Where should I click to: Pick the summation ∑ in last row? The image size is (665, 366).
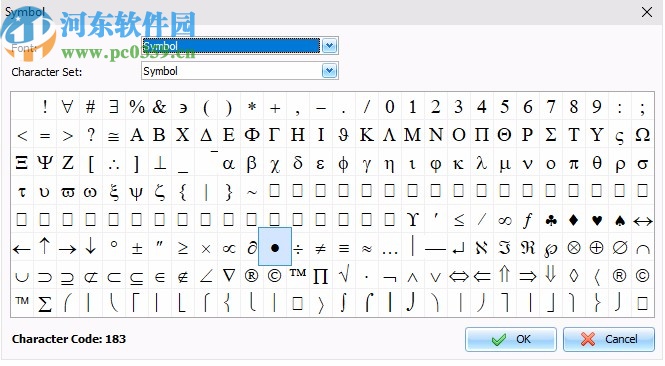pyautogui.click(x=45, y=304)
